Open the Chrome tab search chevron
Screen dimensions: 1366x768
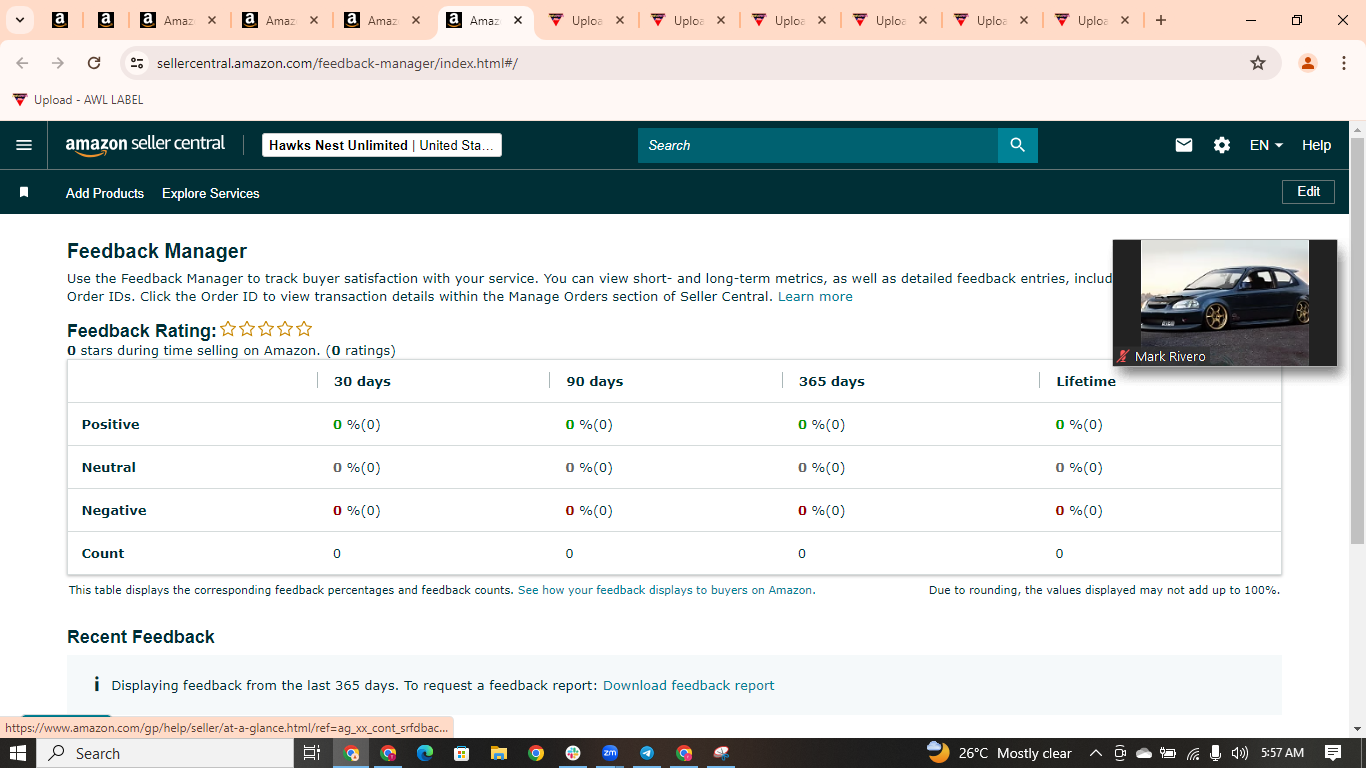[19, 20]
